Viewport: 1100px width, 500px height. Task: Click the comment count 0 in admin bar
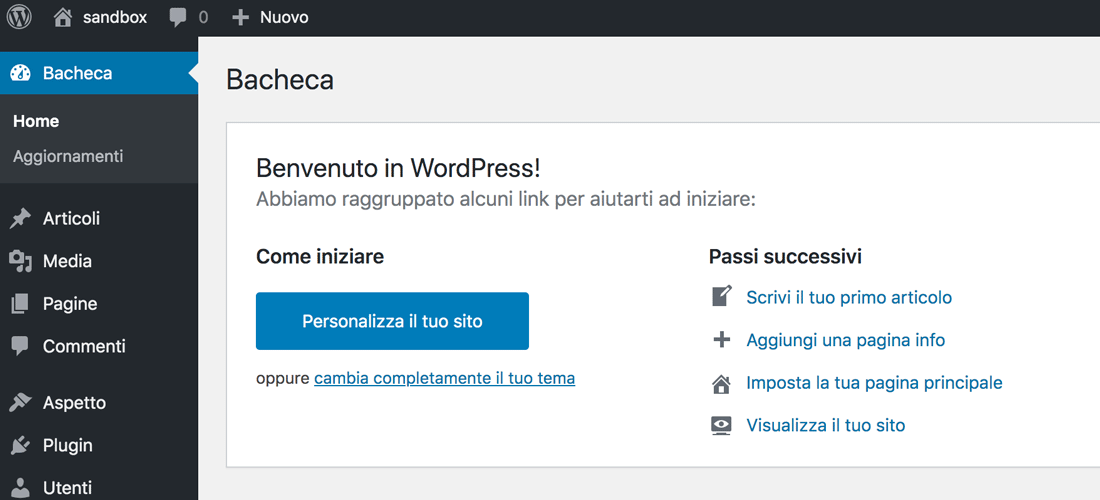click(203, 18)
